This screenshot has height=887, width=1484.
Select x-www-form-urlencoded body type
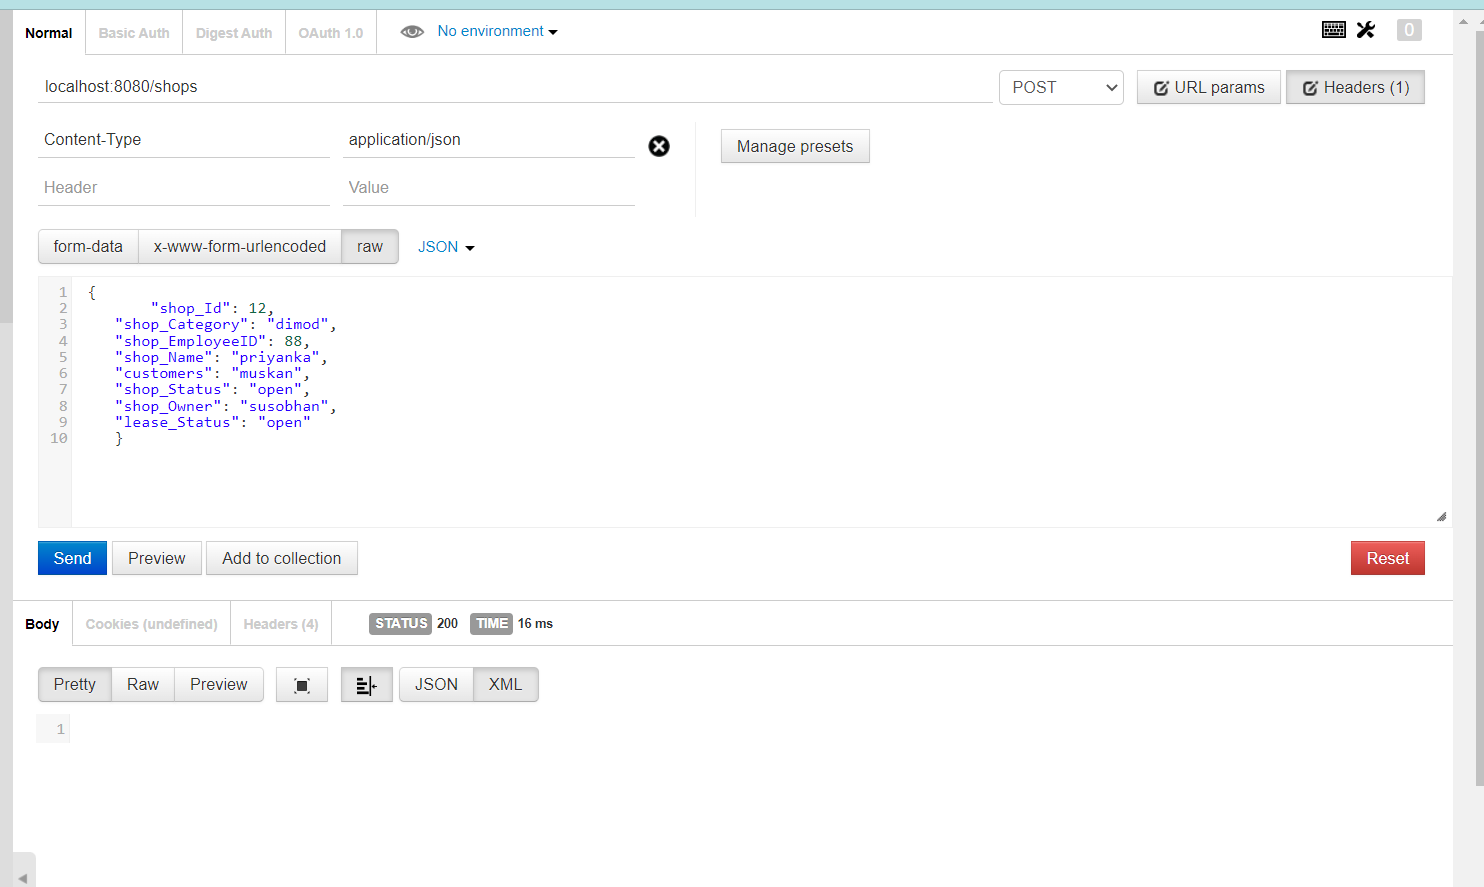[x=240, y=247]
